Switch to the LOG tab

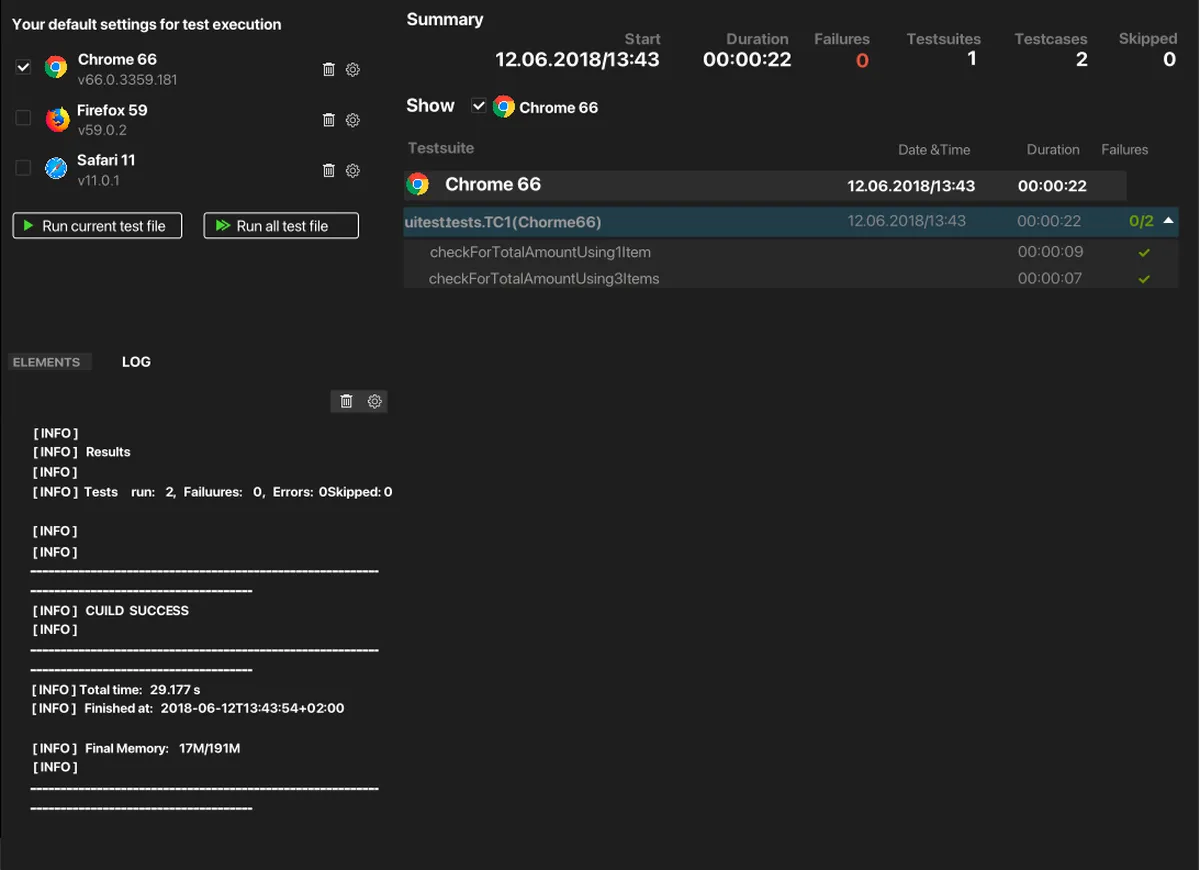pos(136,362)
